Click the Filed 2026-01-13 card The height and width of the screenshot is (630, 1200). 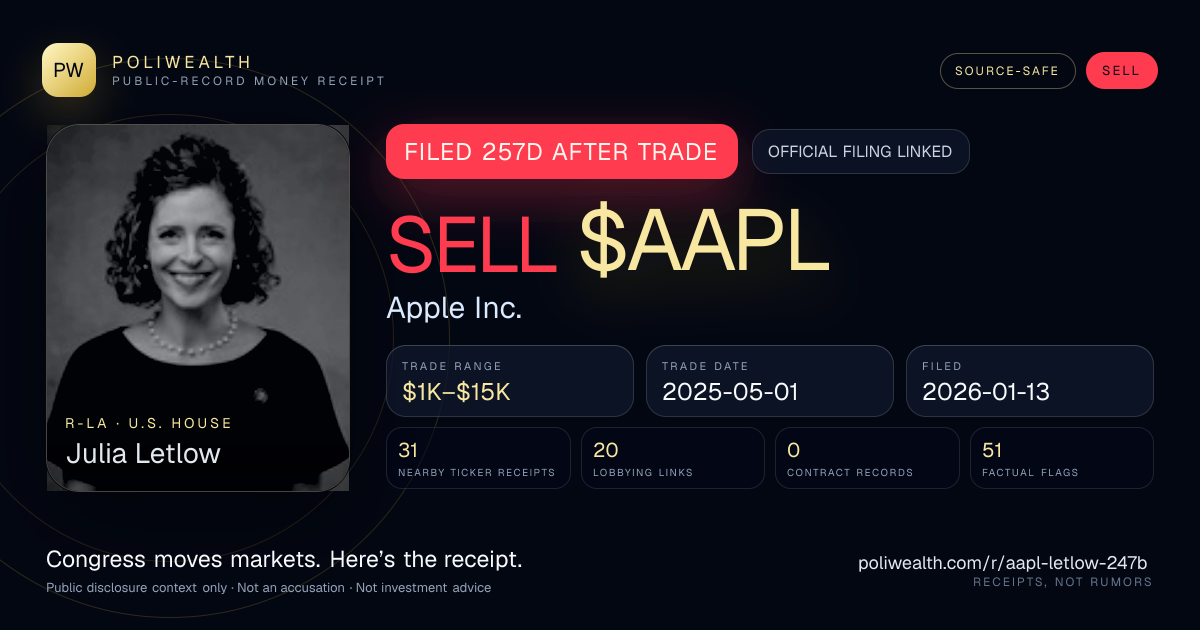[1030, 381]
